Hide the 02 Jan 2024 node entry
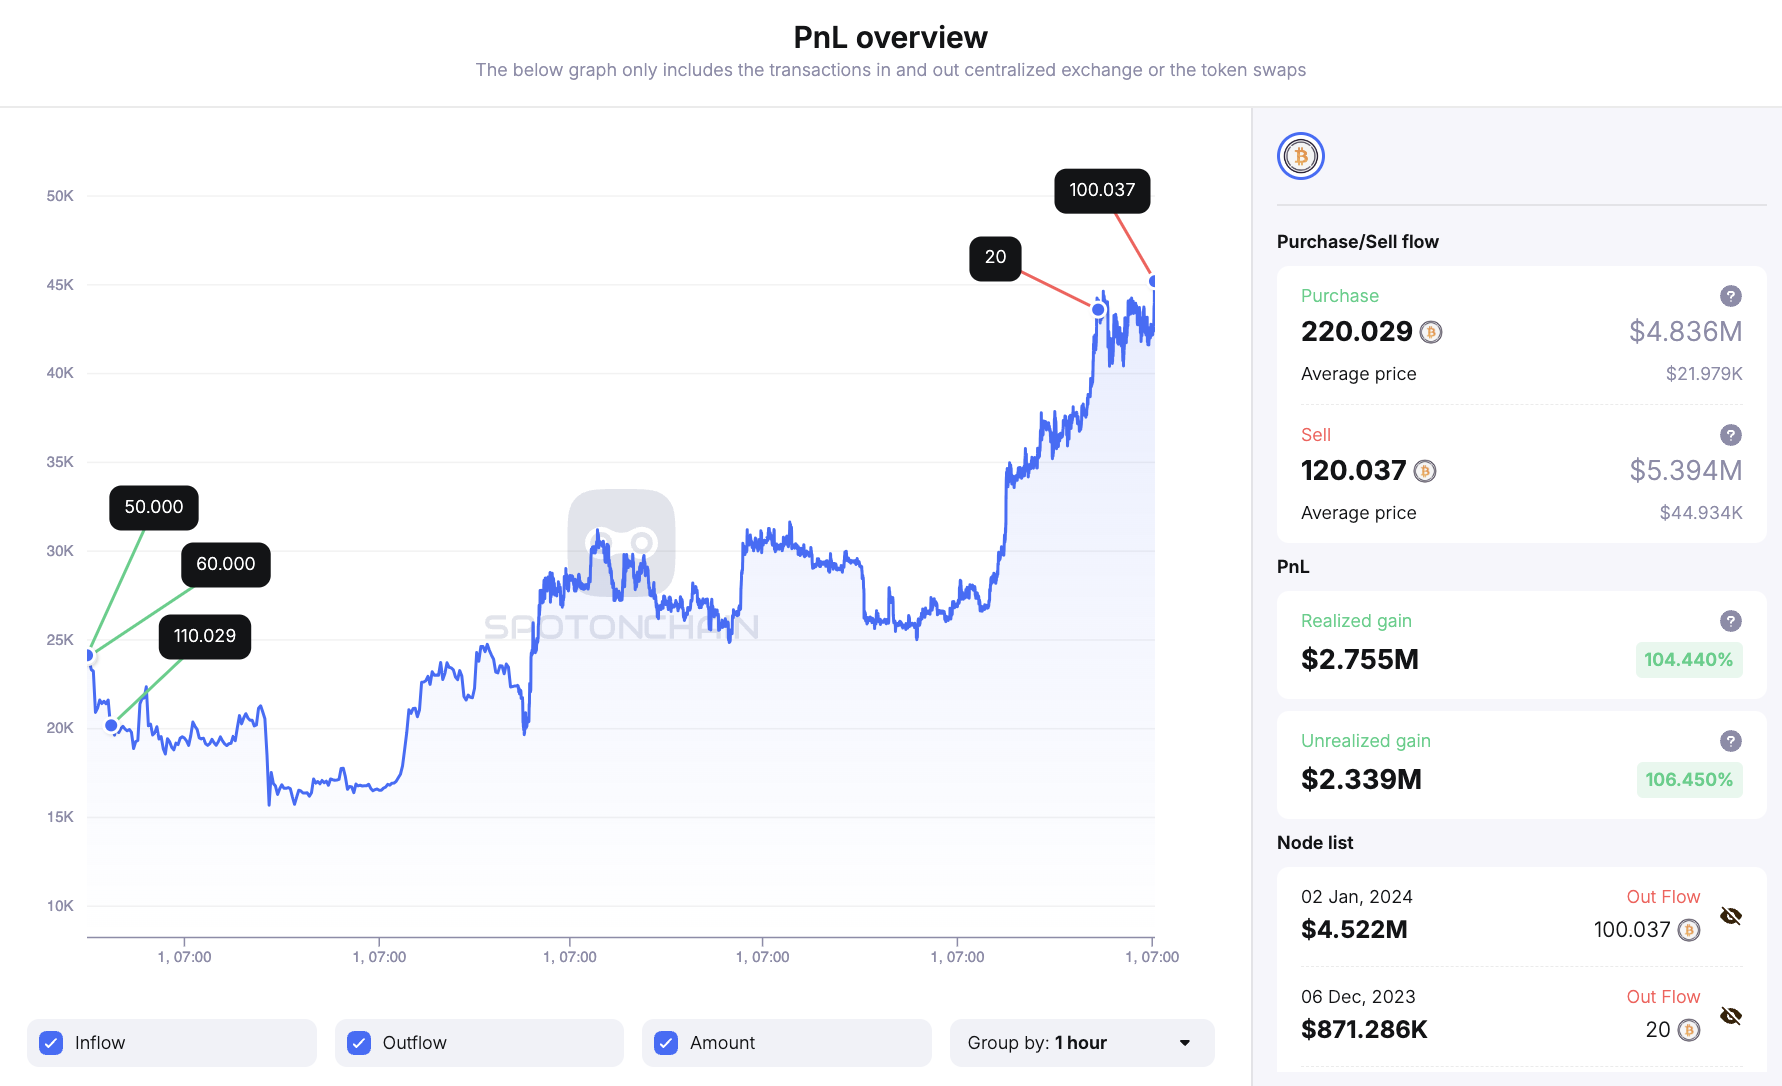 click(1729, 914)
